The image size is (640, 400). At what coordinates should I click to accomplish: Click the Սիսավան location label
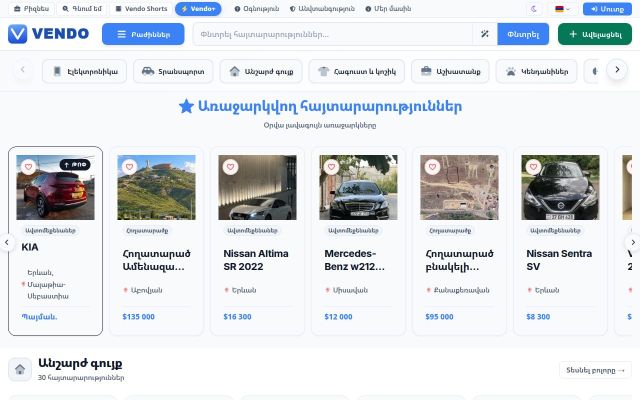click(x=350, y=290)
